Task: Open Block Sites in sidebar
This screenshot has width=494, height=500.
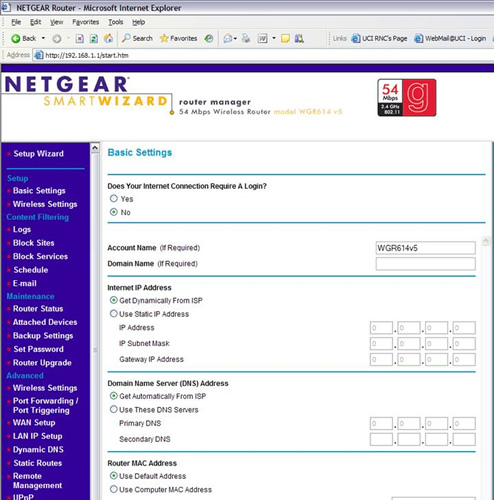Action: pyautogui.click(x=33, y=243)
